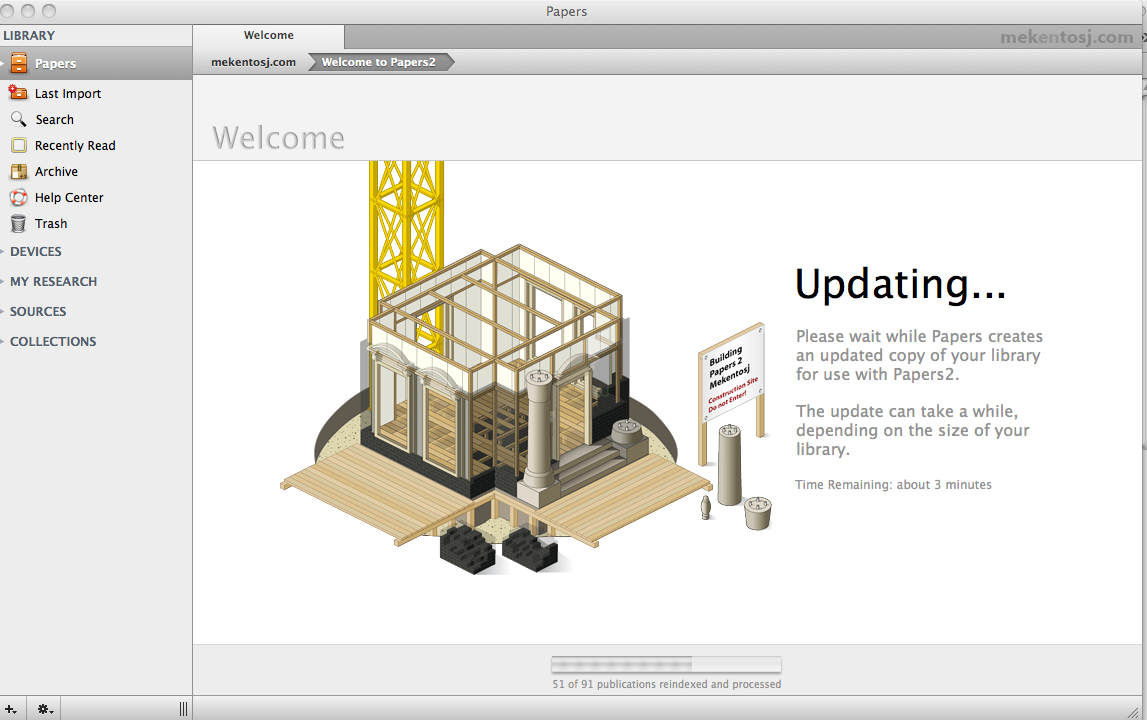Image resolution: width=1147 pixels, height=720 pixels.
Task: Click the Search magnifying glass icon
Action: coord(18,119)
